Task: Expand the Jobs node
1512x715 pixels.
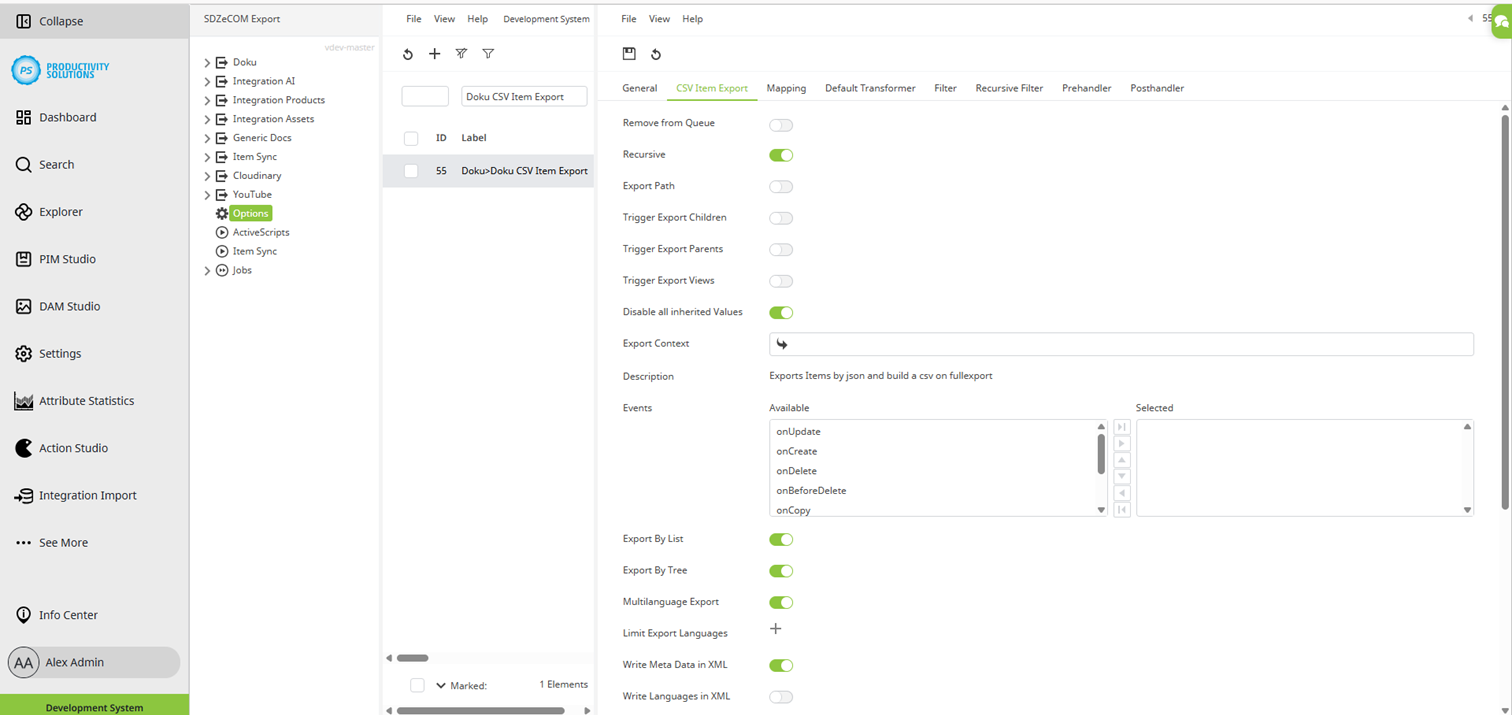Action: (x=207, y=271)
